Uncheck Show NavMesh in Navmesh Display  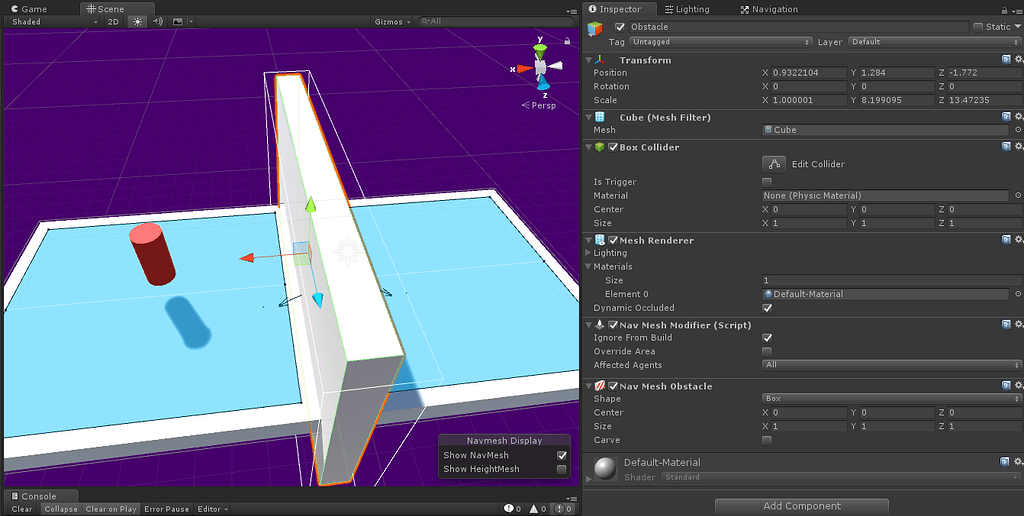point(561,455)
